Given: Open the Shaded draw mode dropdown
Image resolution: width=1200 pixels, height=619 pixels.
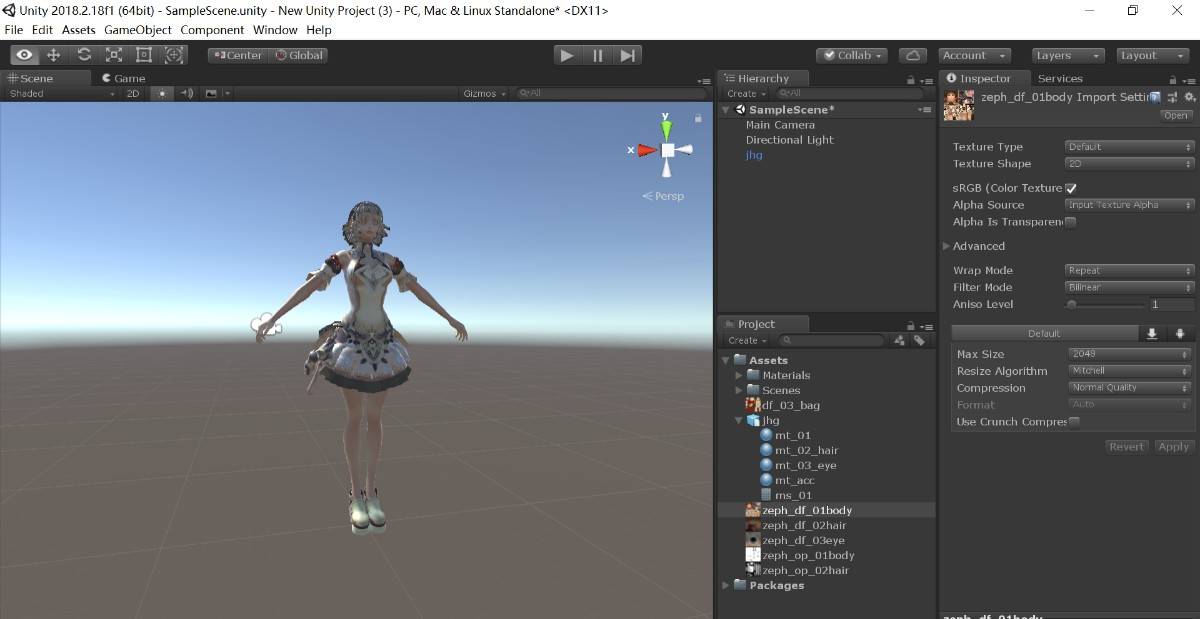Looking at the screenshot, I should pos(62,93).
